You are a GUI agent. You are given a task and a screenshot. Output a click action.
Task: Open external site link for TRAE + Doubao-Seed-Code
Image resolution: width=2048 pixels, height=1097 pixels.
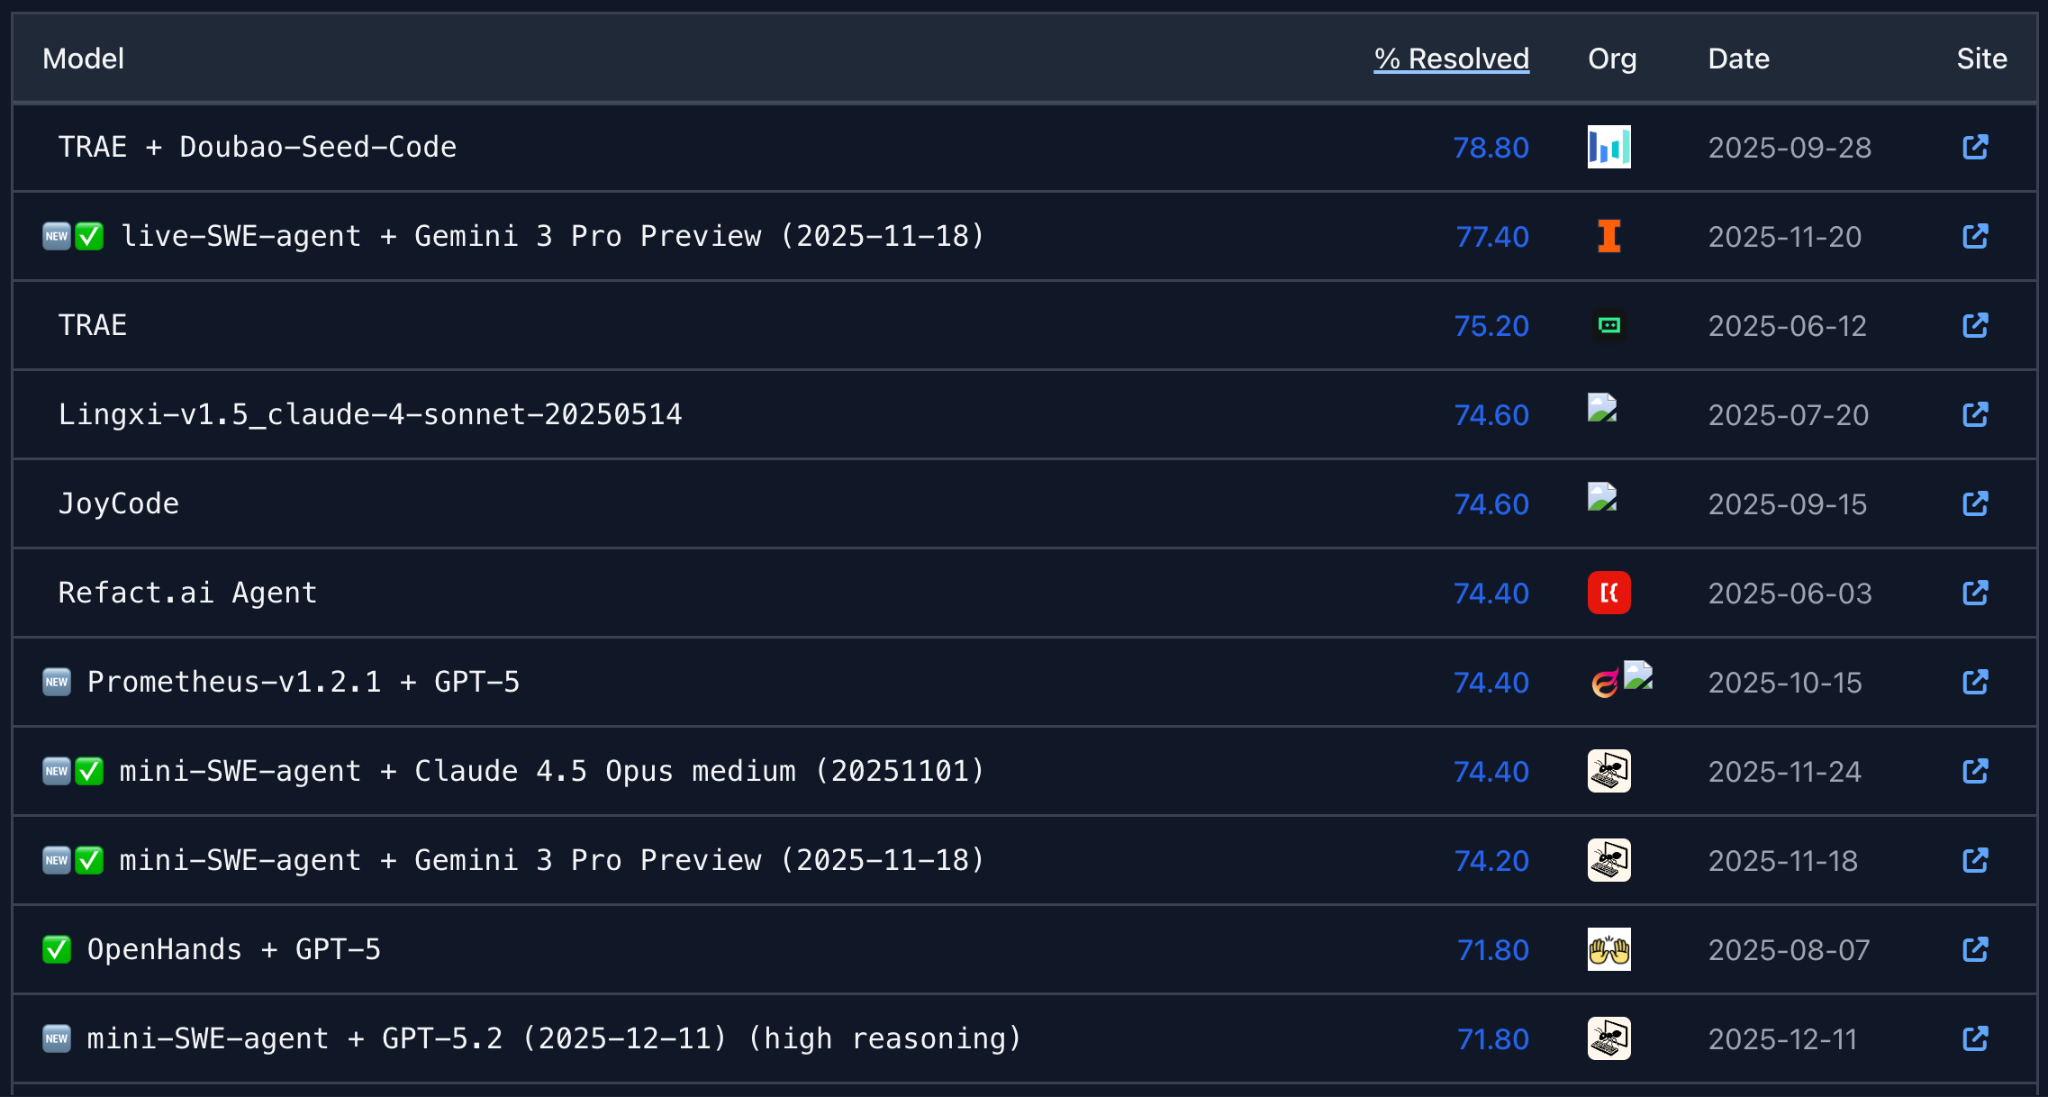[x=1975, y=147]
